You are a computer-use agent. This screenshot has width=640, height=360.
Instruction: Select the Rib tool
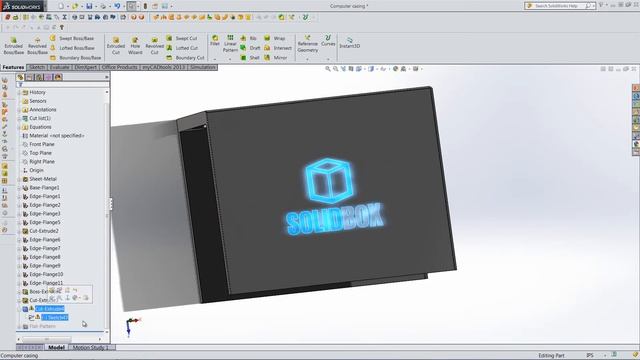(249, 38)
